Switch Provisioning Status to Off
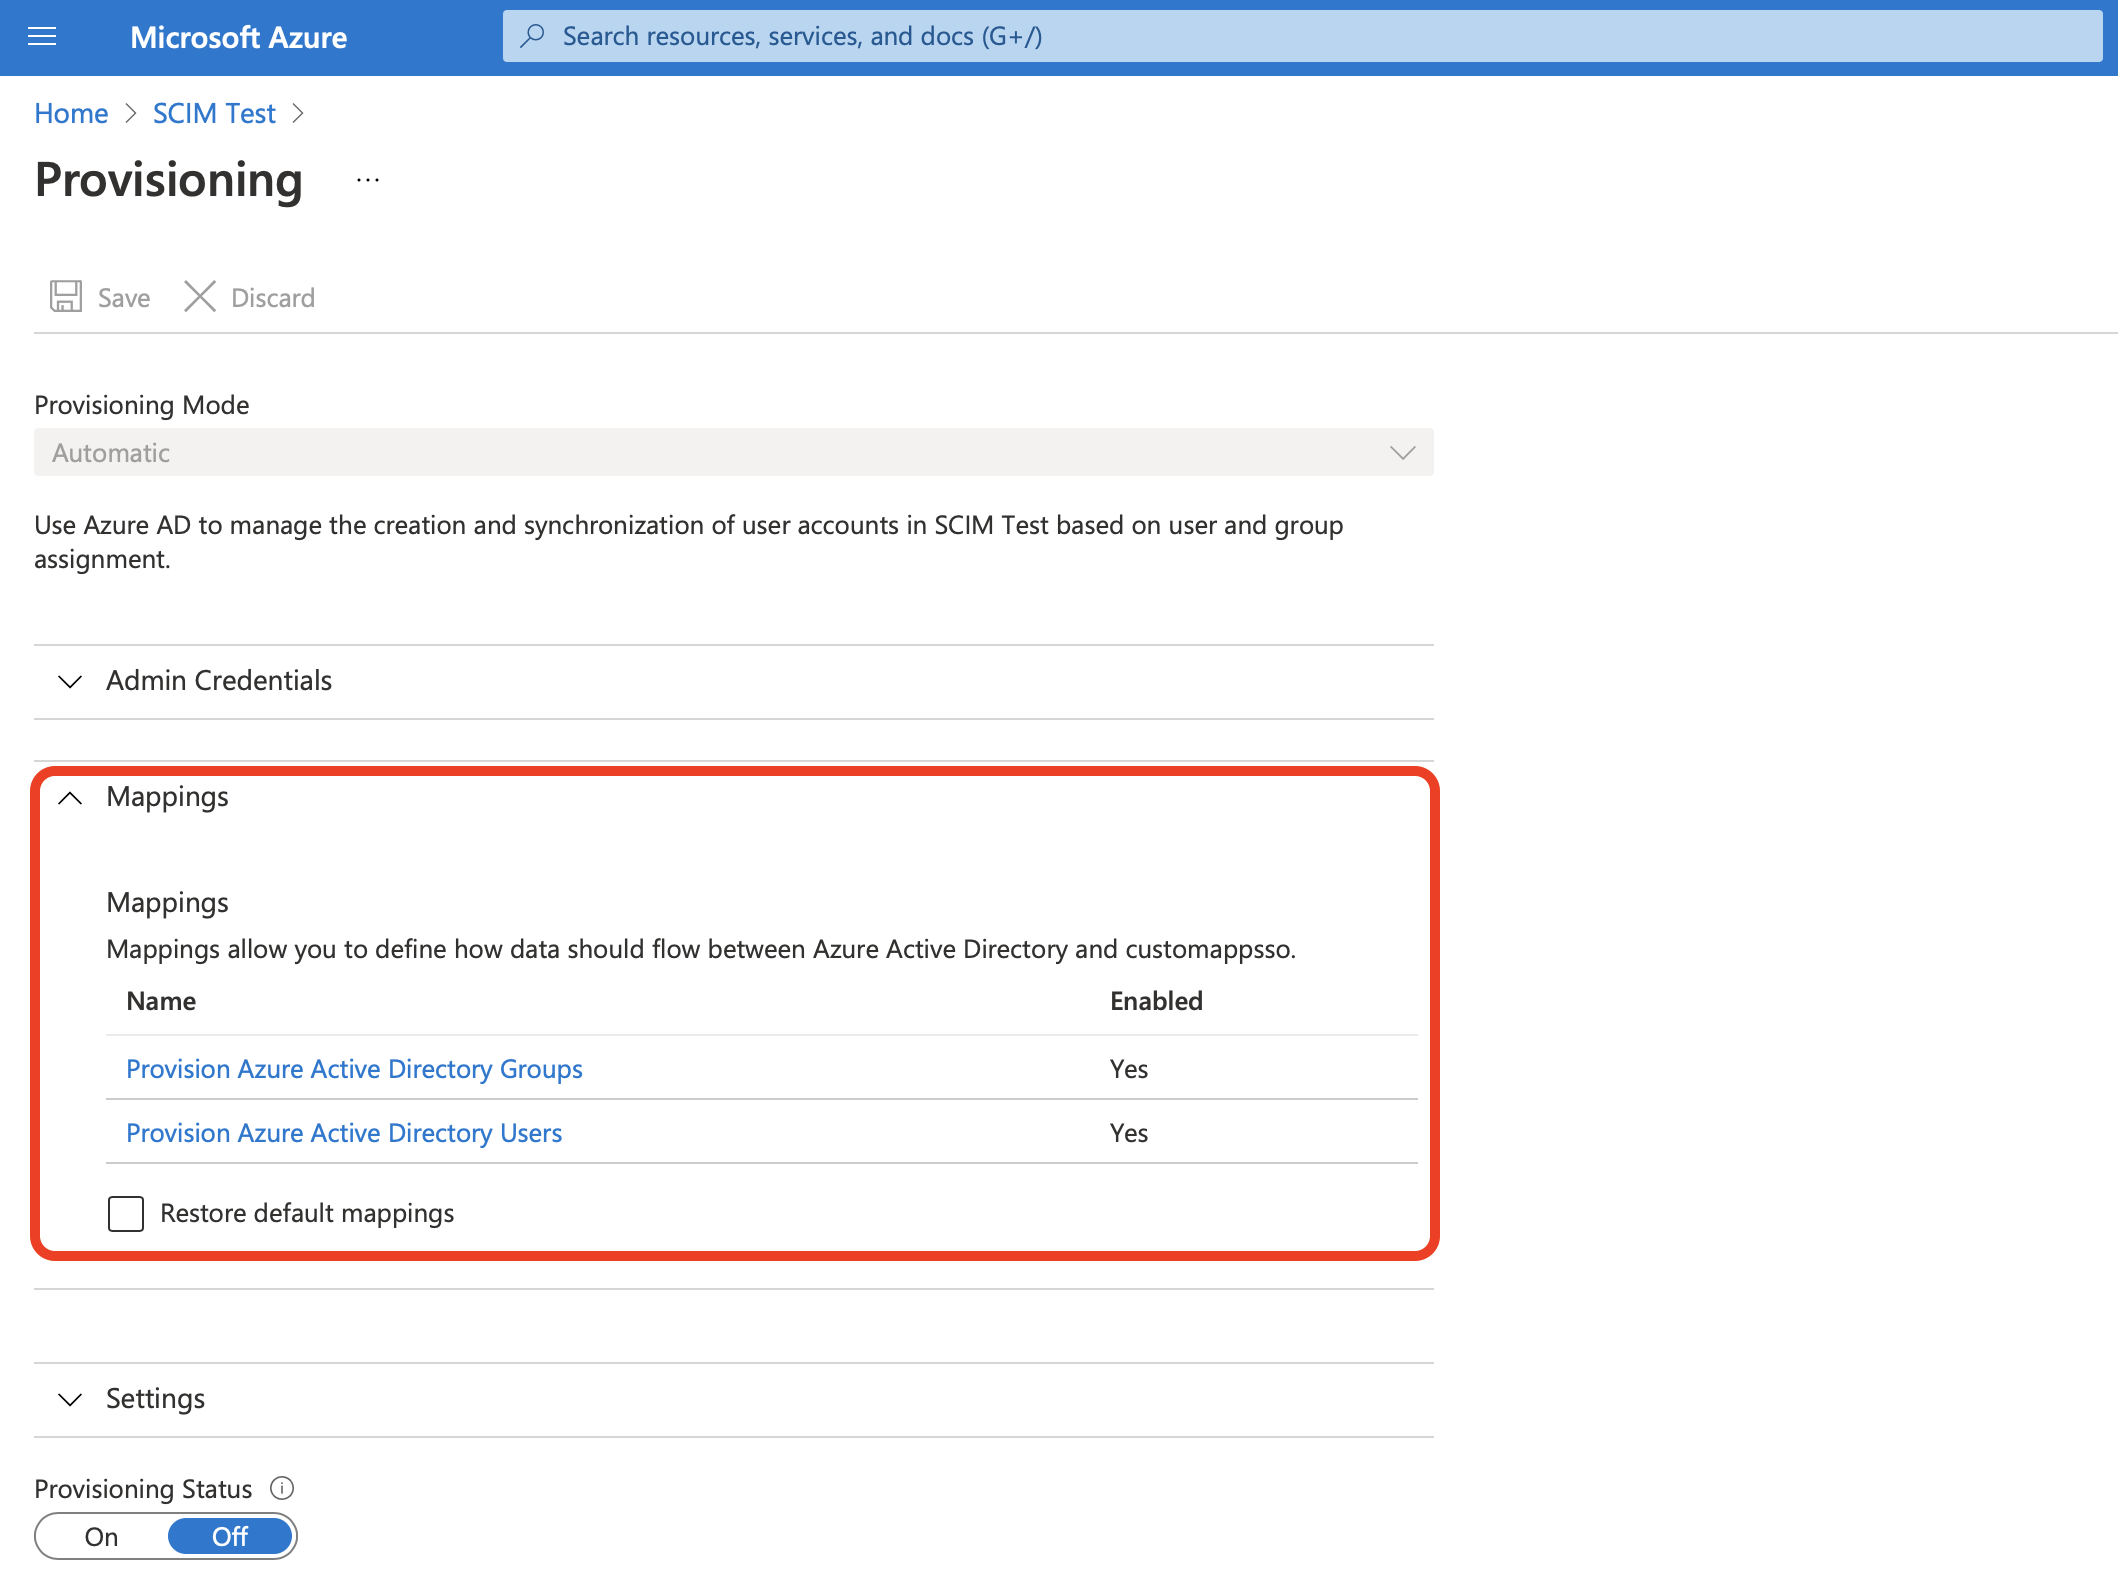 (x=230, y=1536)
